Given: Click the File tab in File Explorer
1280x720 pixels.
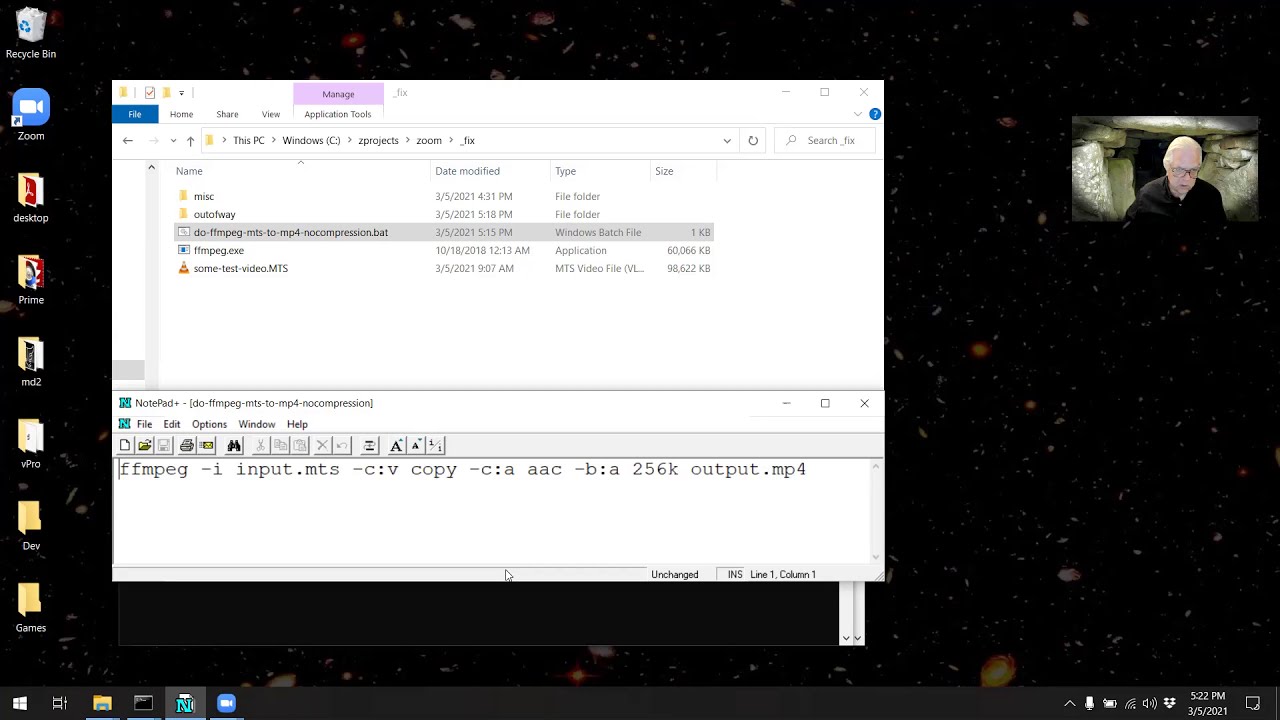Looking at the screenshot, I should pos(134,114).
